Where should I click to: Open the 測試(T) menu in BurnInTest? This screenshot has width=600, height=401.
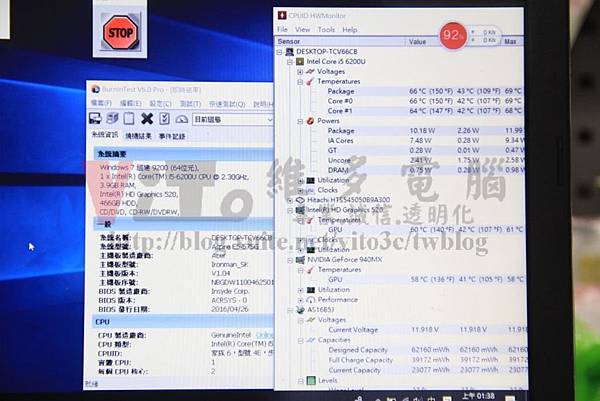191,104
